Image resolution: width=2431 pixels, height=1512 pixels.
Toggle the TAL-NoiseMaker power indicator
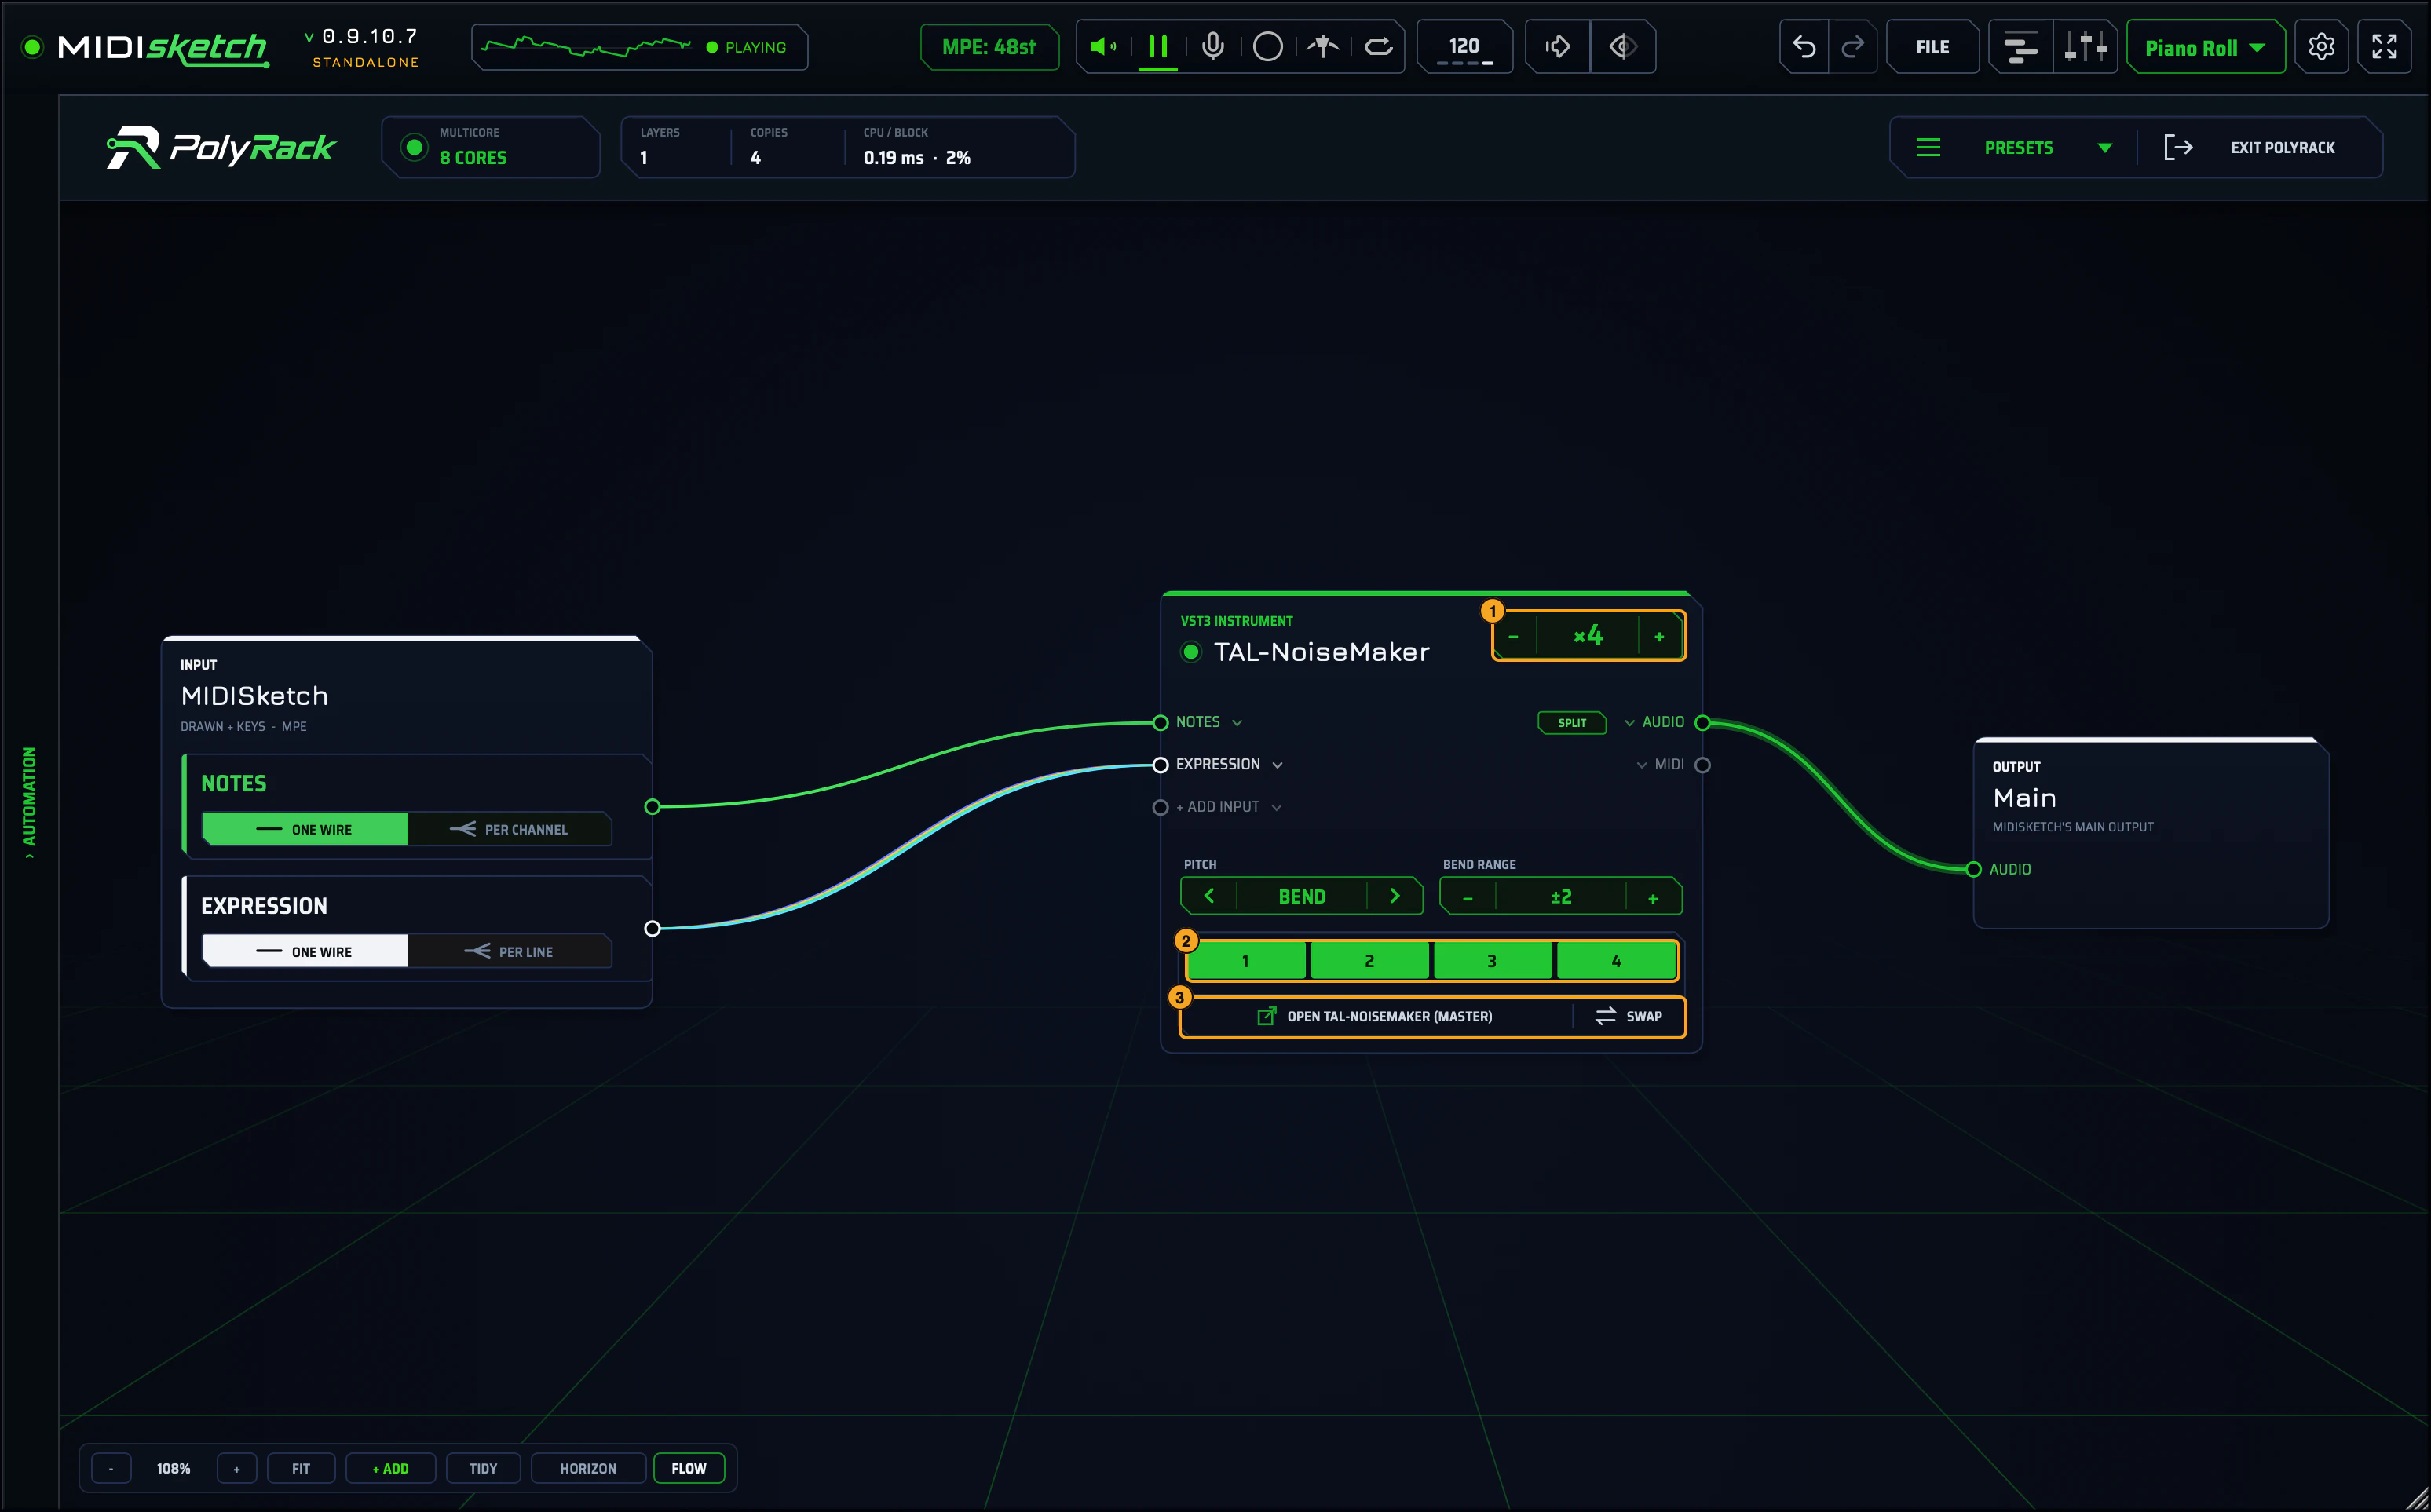[1190, 653]
